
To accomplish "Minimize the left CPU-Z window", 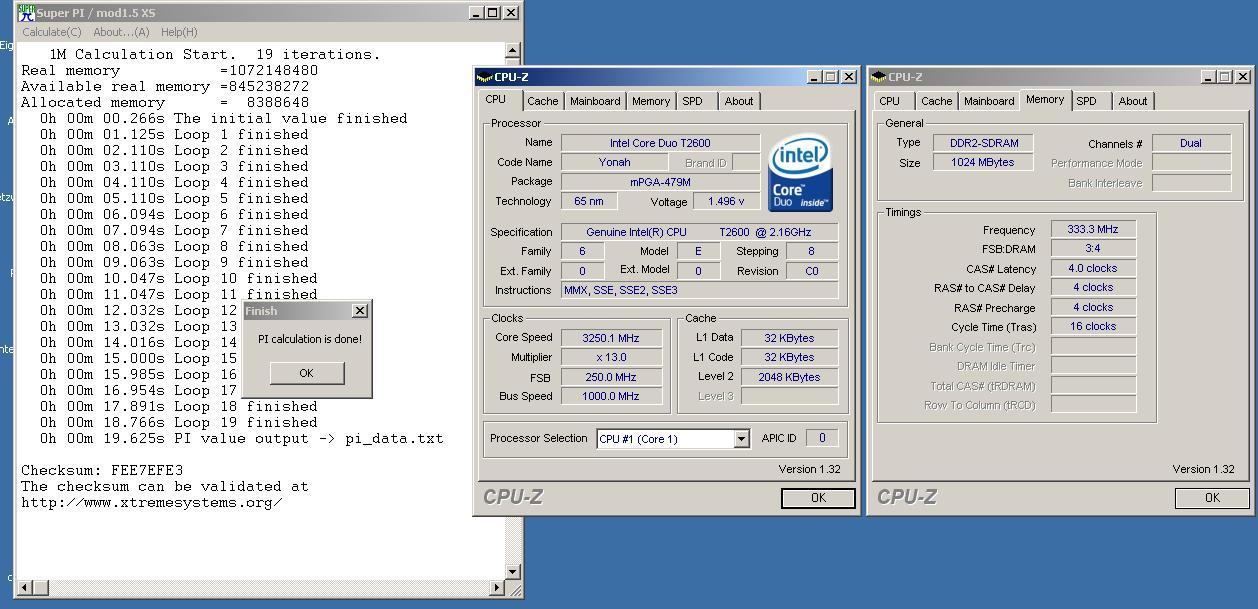I will [814, 77].
